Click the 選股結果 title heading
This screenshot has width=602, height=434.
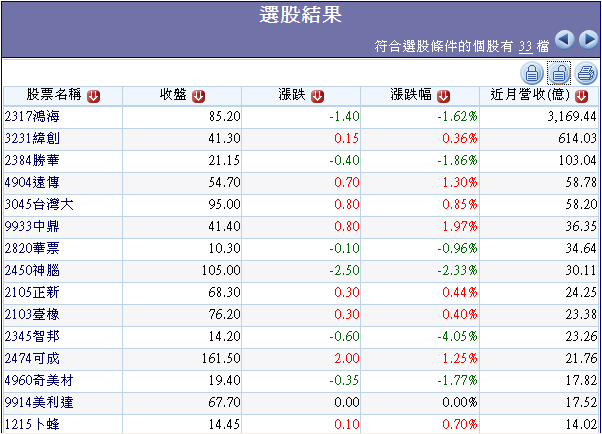click(x=301, y=15)
